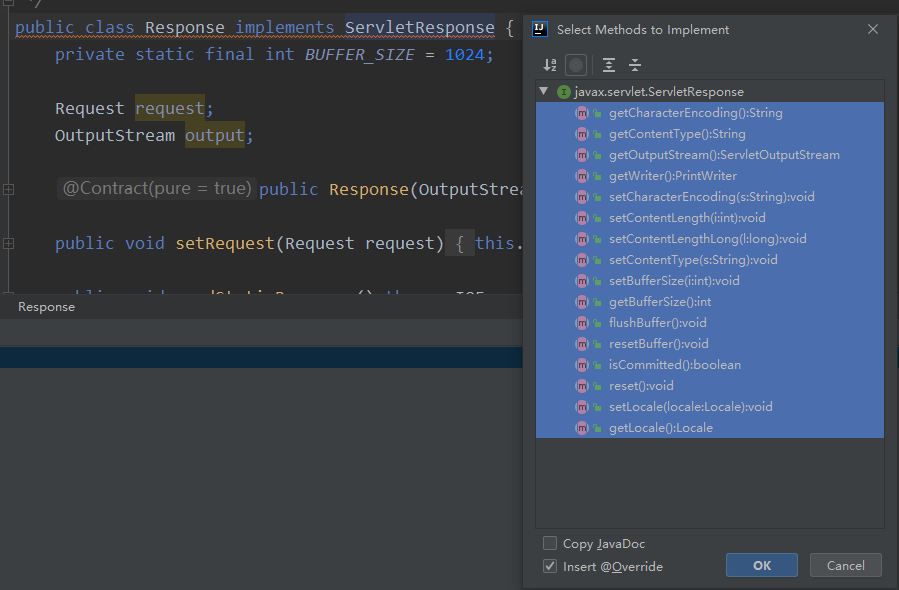
Task: Expand folded setRequest method in gutter
Action: 9,244
